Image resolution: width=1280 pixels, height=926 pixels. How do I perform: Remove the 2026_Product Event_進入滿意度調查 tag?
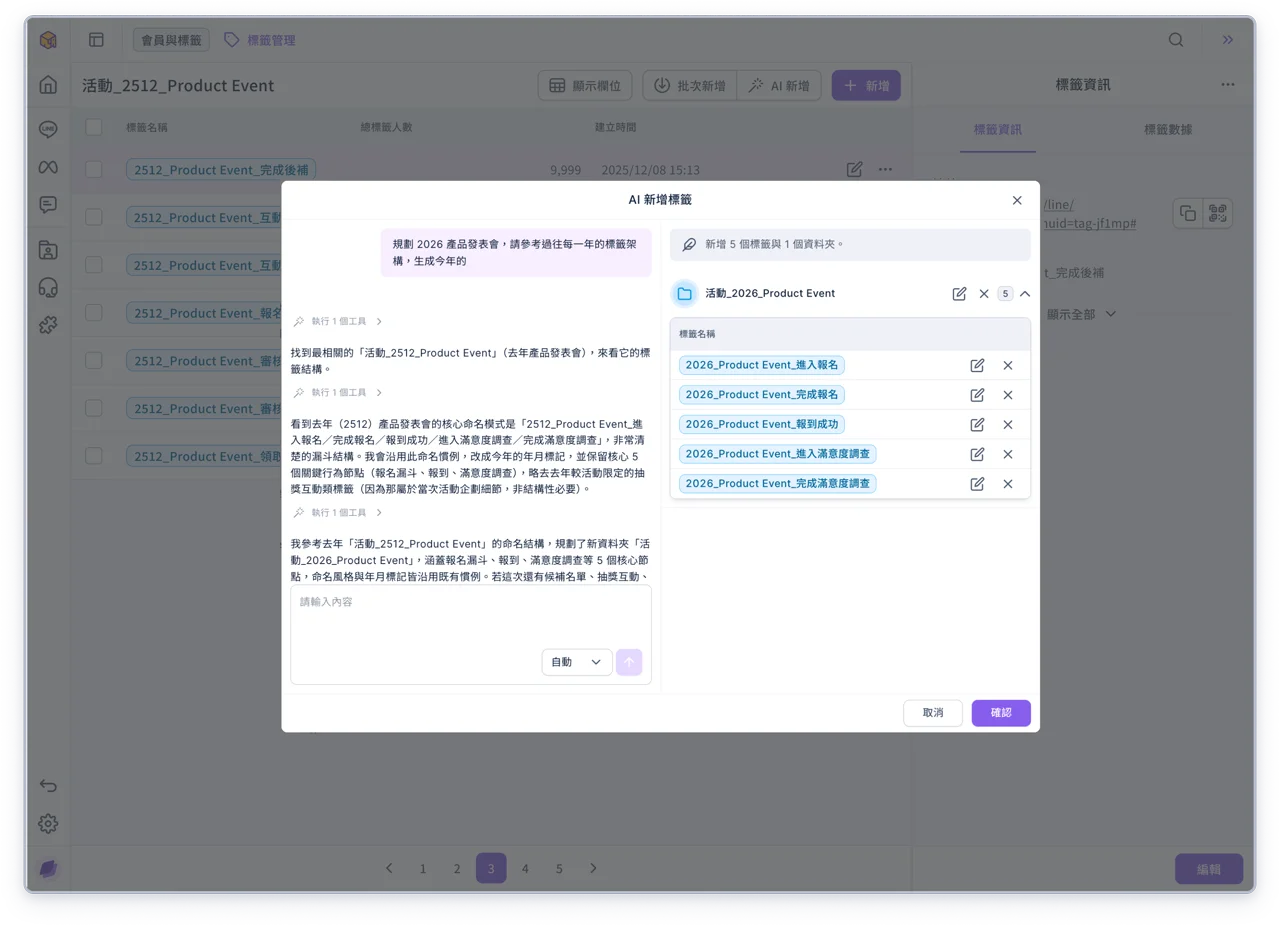click(1008, 454)
